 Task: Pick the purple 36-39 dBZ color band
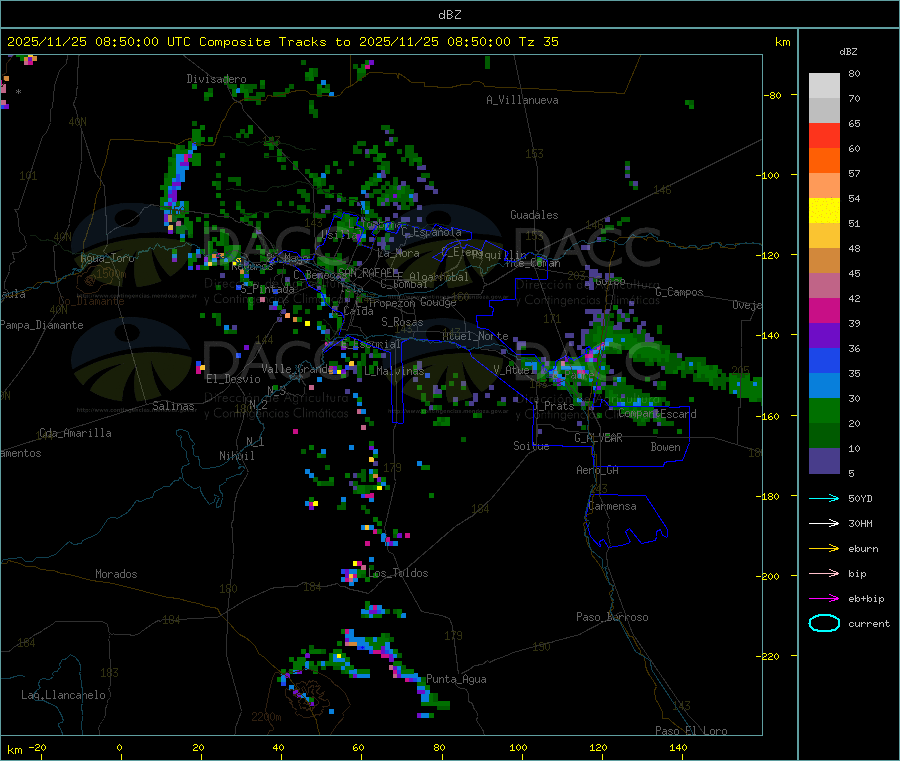[824, 336]
